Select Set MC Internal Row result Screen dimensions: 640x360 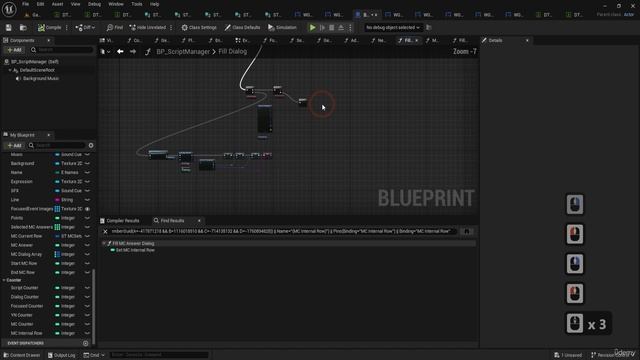click(x=135, y=250)
